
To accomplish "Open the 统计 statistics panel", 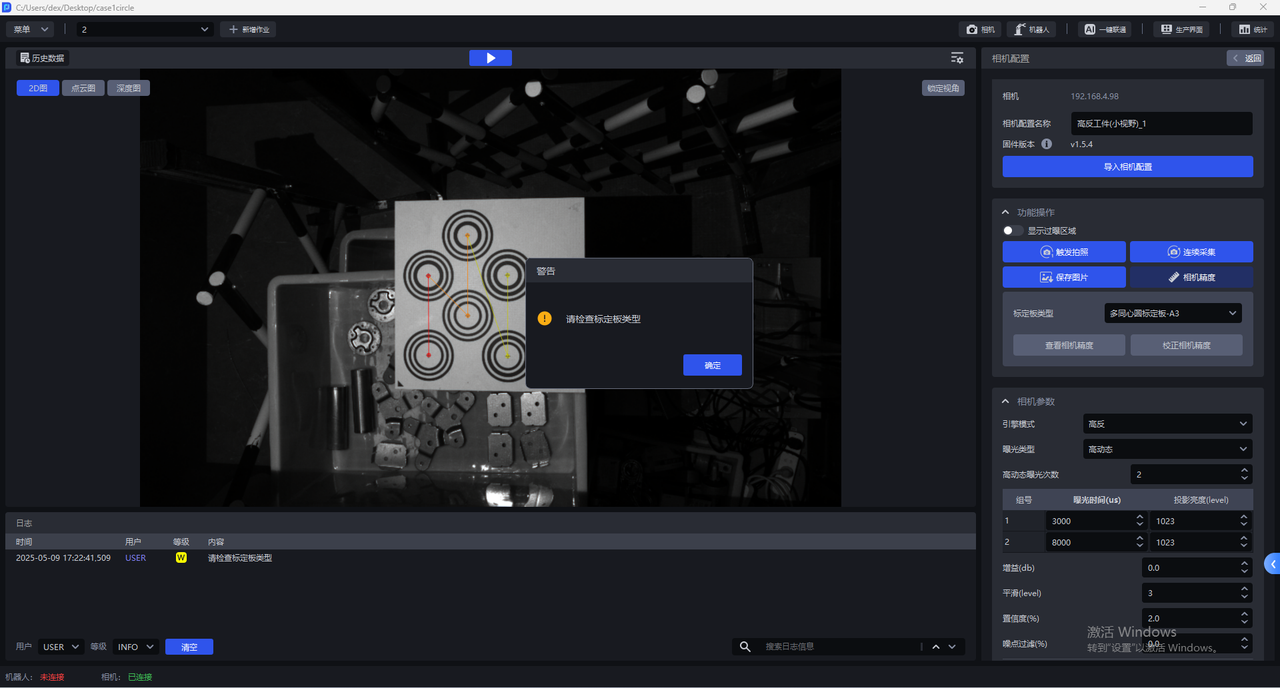I will tap(1253, 30).
